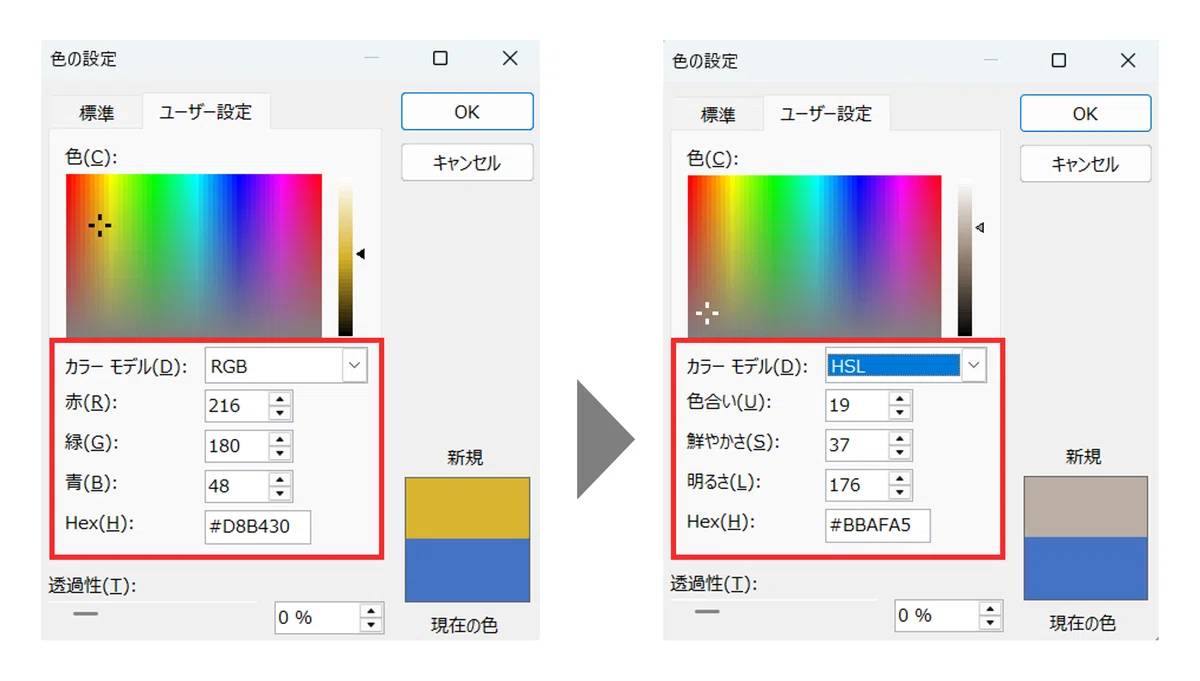1200x681 pixels.
Task: Open the RGB color model dropdown
Action: [x=354, y=366]
